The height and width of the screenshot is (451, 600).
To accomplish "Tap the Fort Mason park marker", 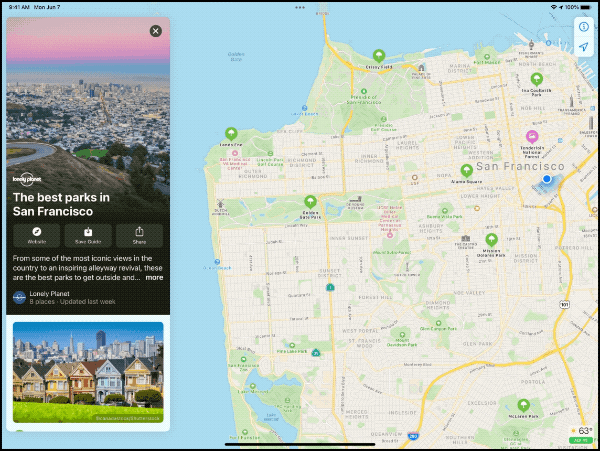I will (x=487, y=57).
